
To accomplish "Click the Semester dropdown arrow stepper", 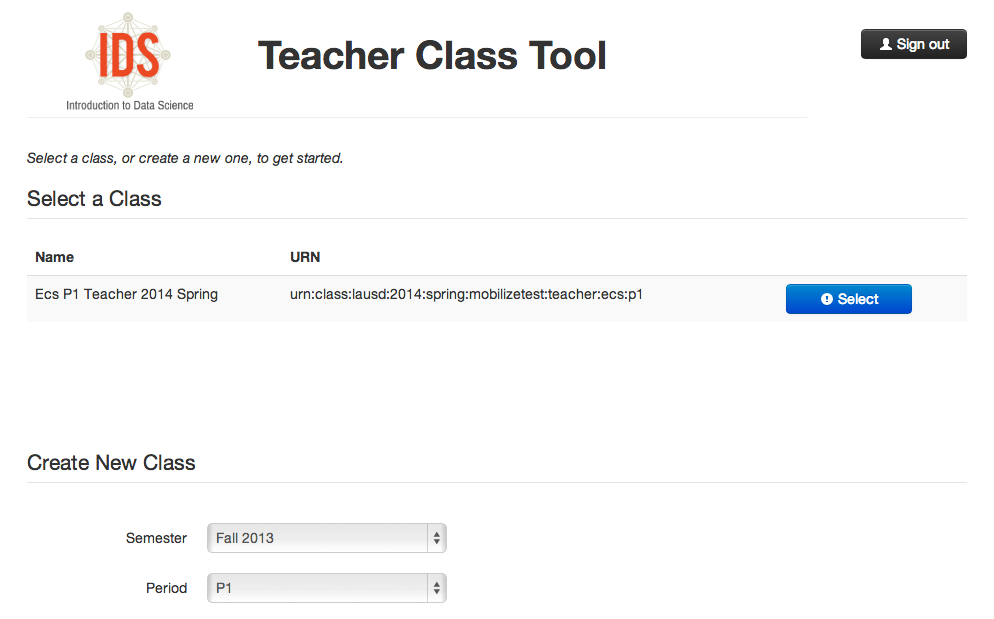I will (436, 538).
